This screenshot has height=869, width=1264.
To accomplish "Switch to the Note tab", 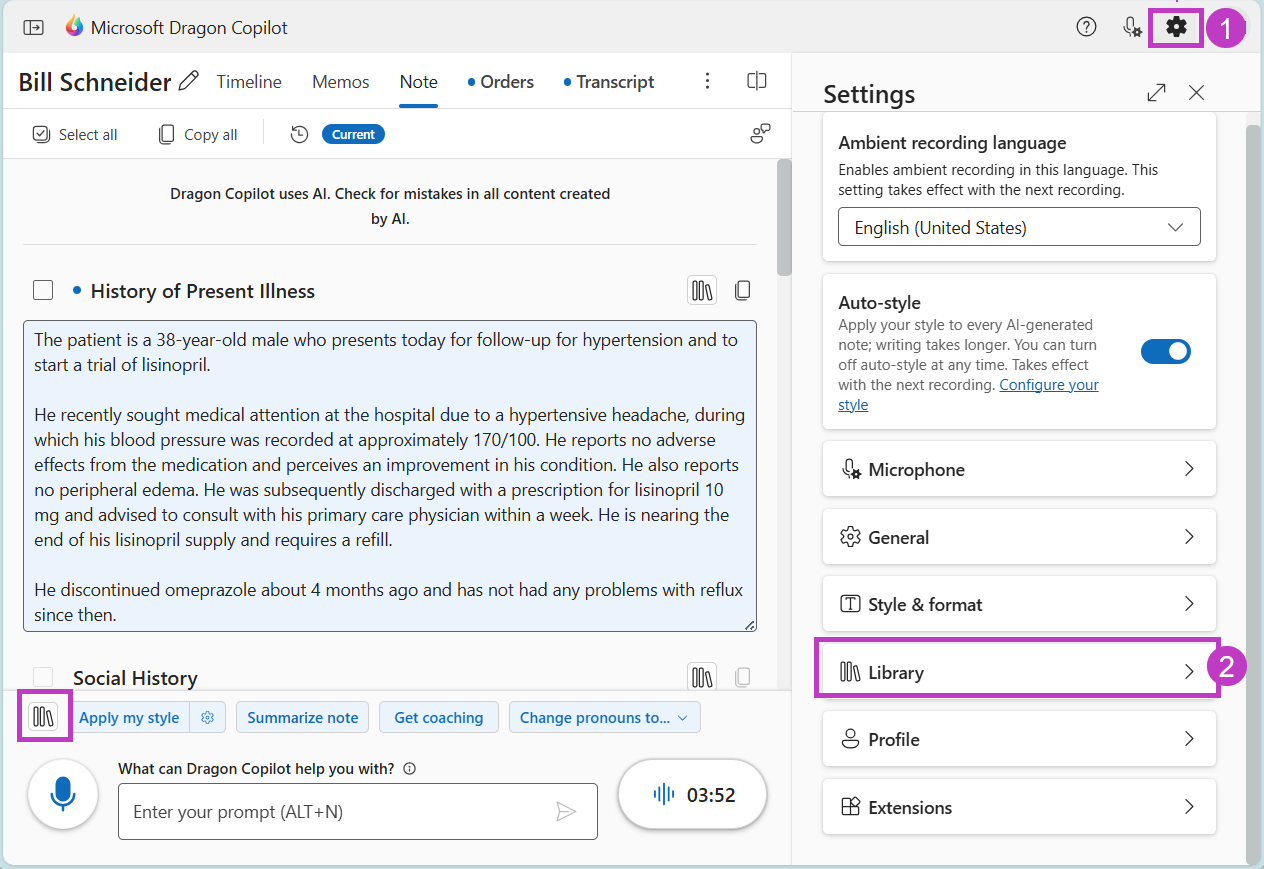I will tap(419, 82).
